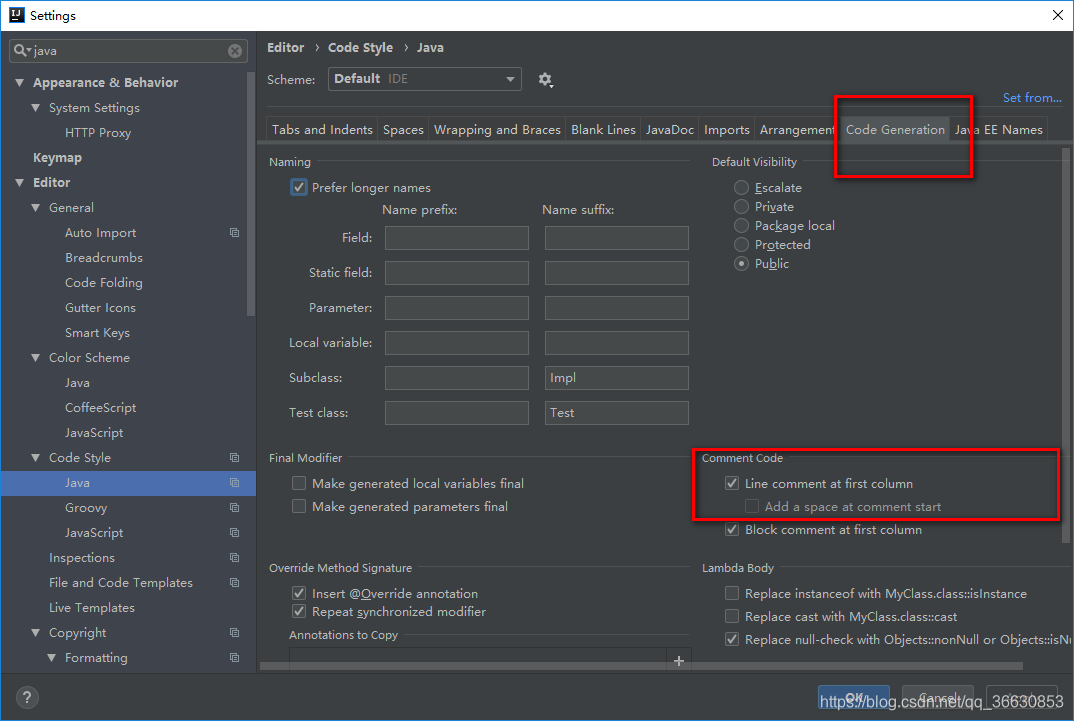Collapse the Editor tree node

coord(19,183)
